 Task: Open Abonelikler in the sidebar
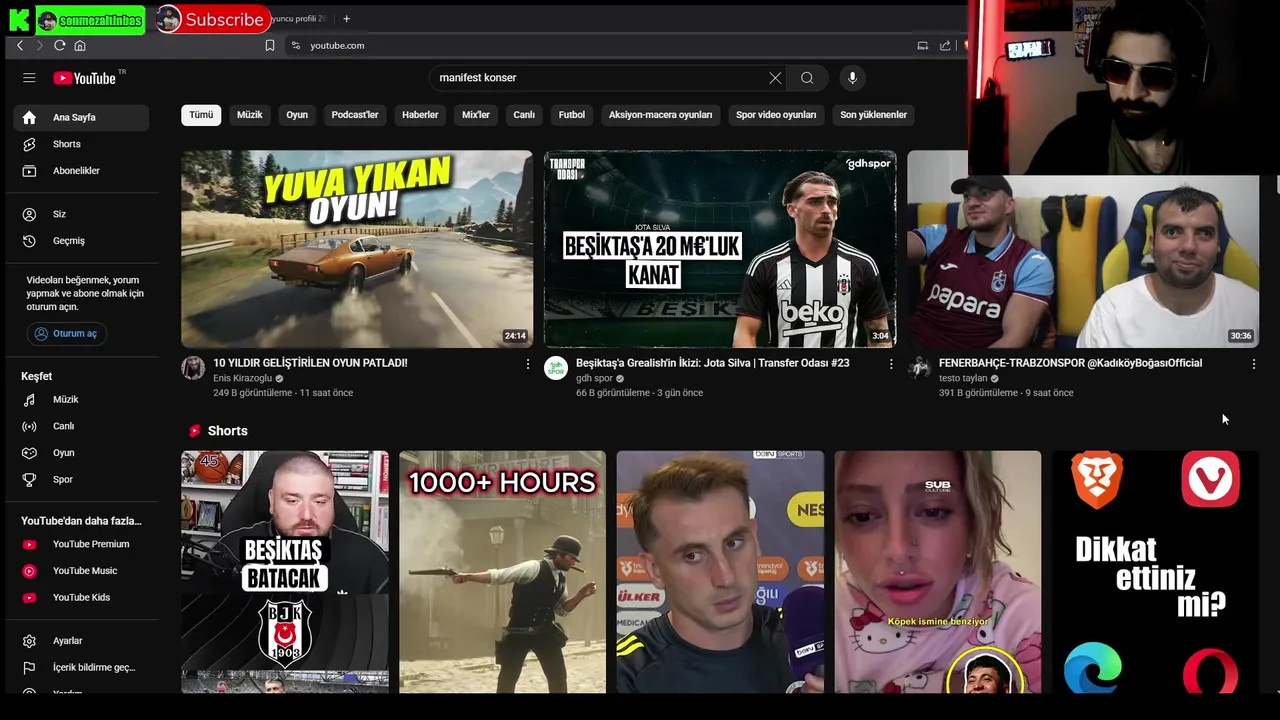81,171
